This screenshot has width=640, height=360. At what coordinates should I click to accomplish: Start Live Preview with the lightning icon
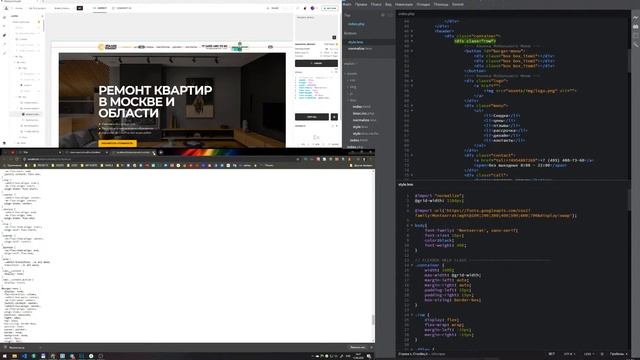(636, 18)
